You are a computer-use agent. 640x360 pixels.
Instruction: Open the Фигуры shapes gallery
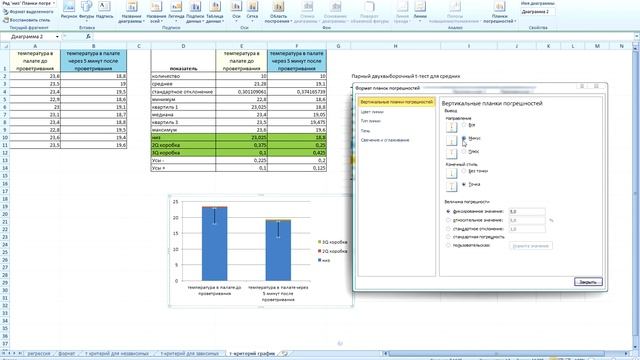[86, 11]
